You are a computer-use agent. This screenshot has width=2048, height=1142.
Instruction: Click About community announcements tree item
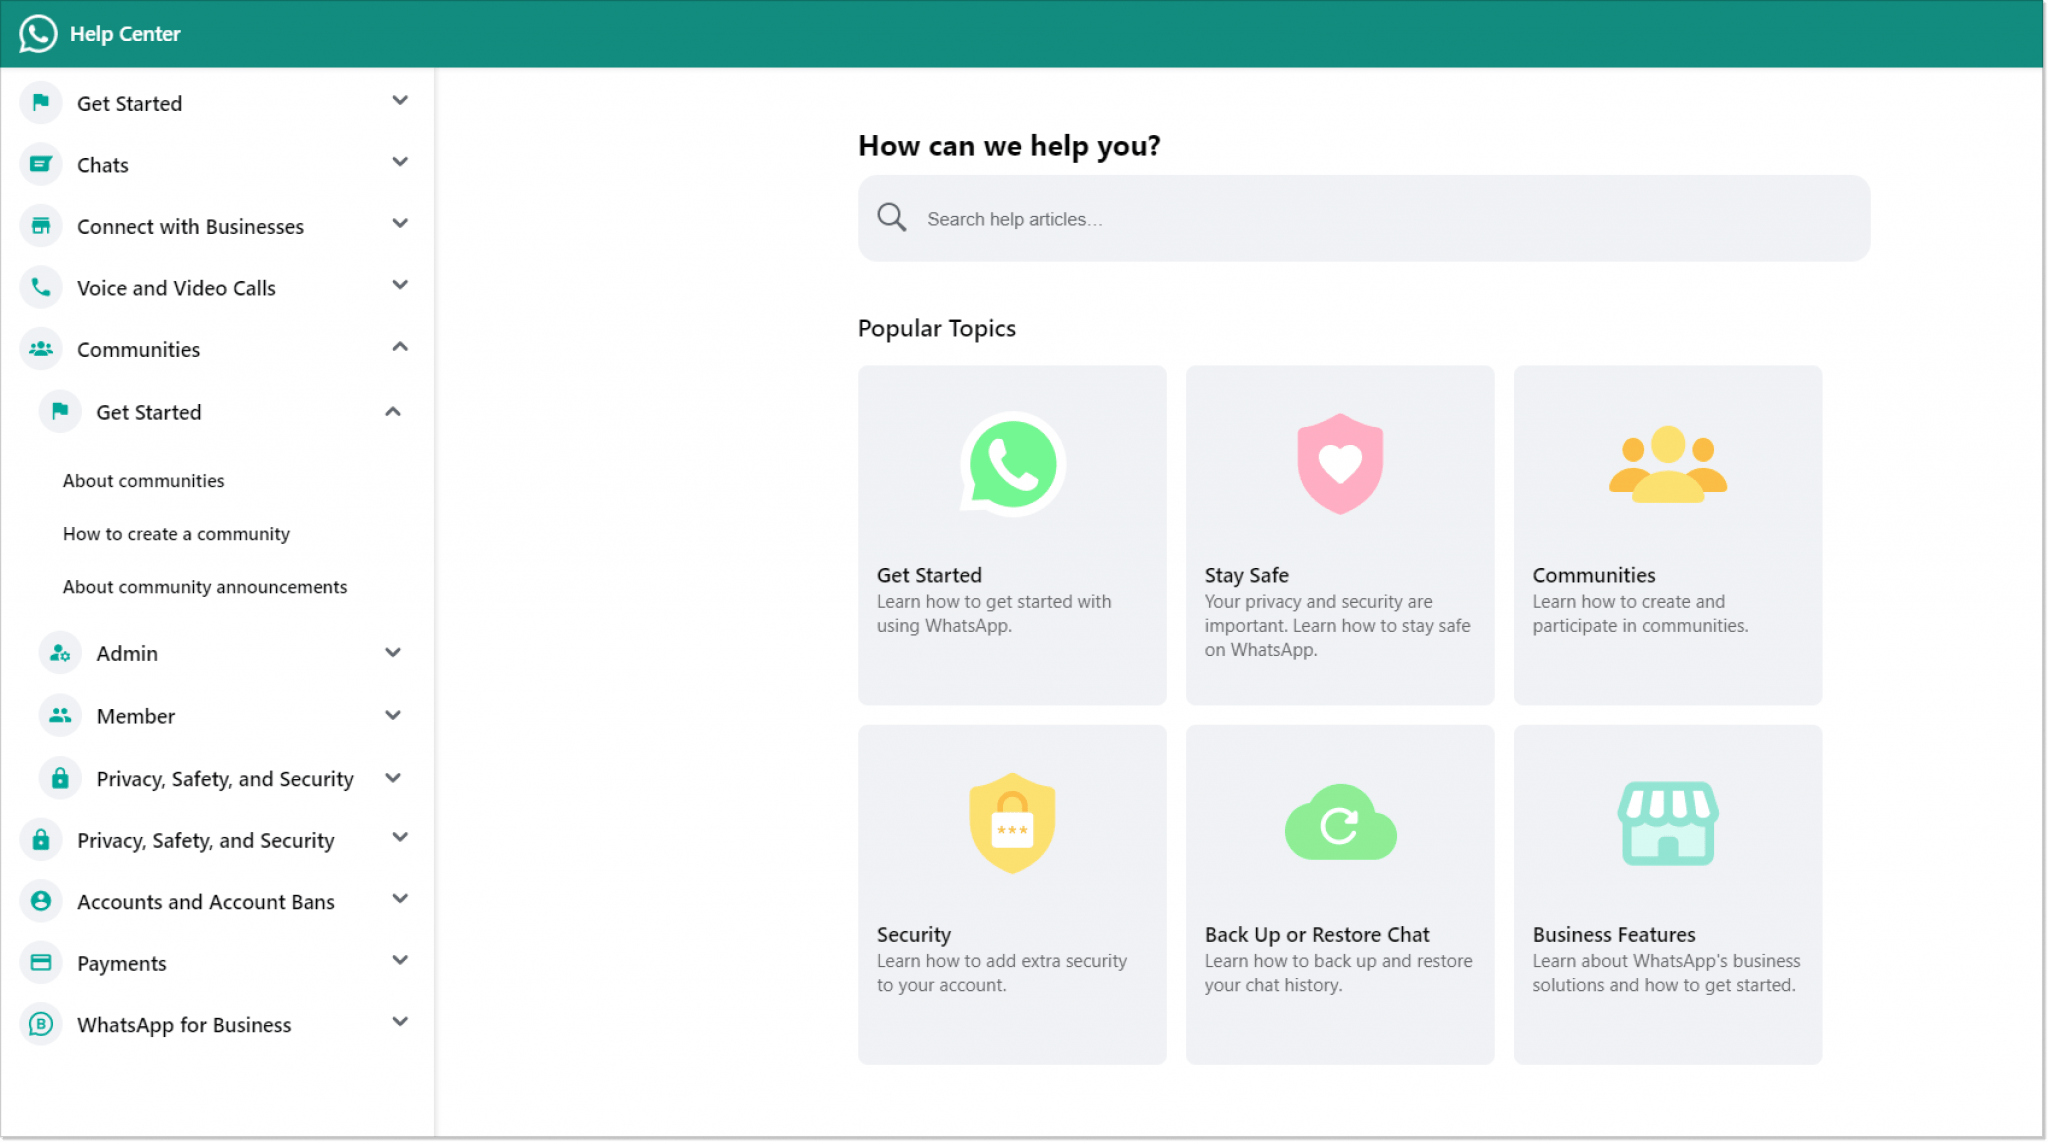204,586
